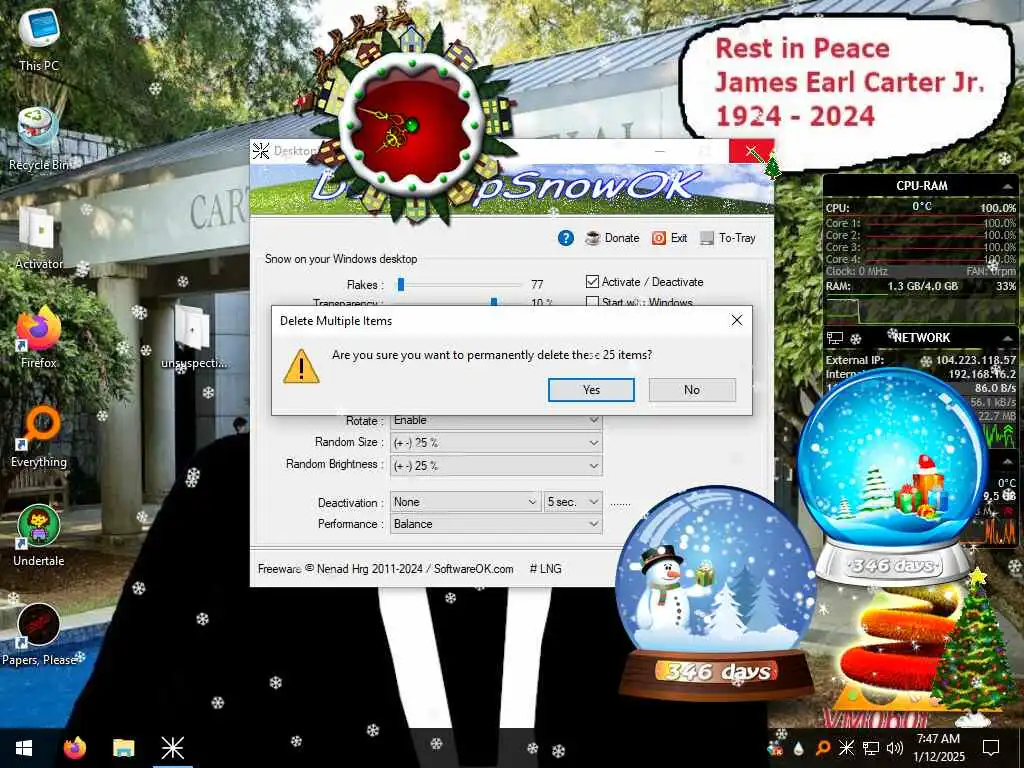This screenshot has height=768, width=1024.
Task: Click the # LNG language menu
Action: click(545, 569)
